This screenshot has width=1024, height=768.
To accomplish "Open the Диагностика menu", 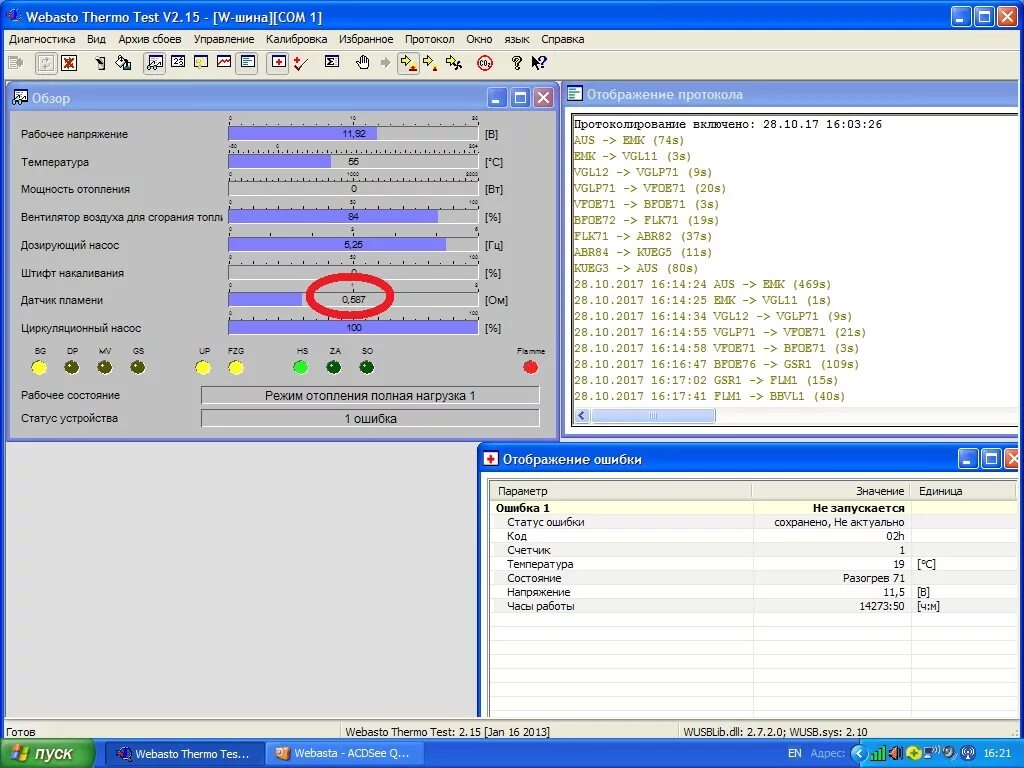I will 42,39.
